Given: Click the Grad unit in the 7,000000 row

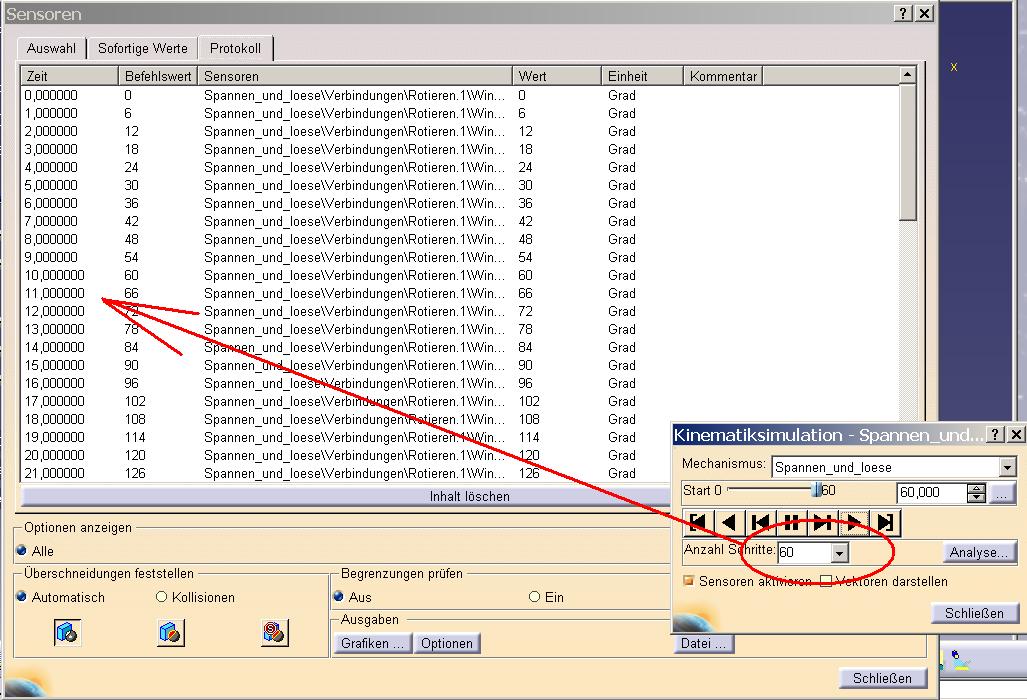Looking at the screenshot, I should pyautogui.click(x=622, y=221).
